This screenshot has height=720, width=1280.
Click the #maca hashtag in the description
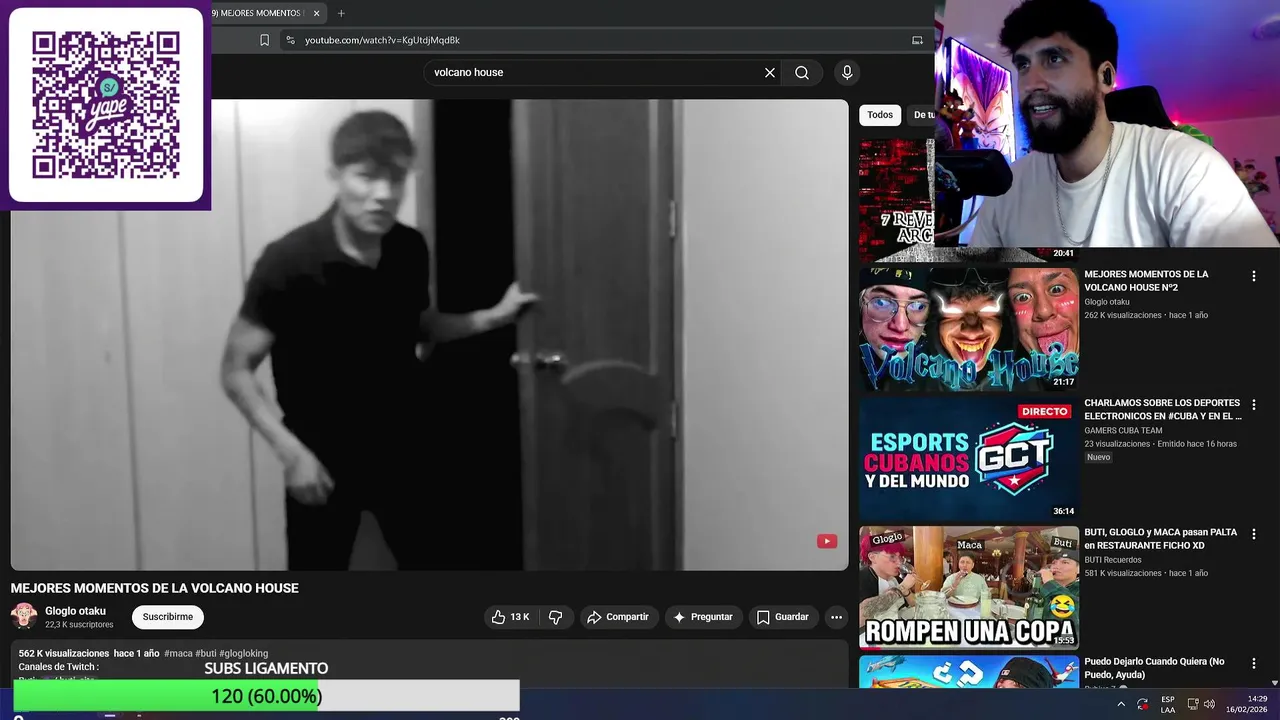pyautogui.click(x=178, y=654)
